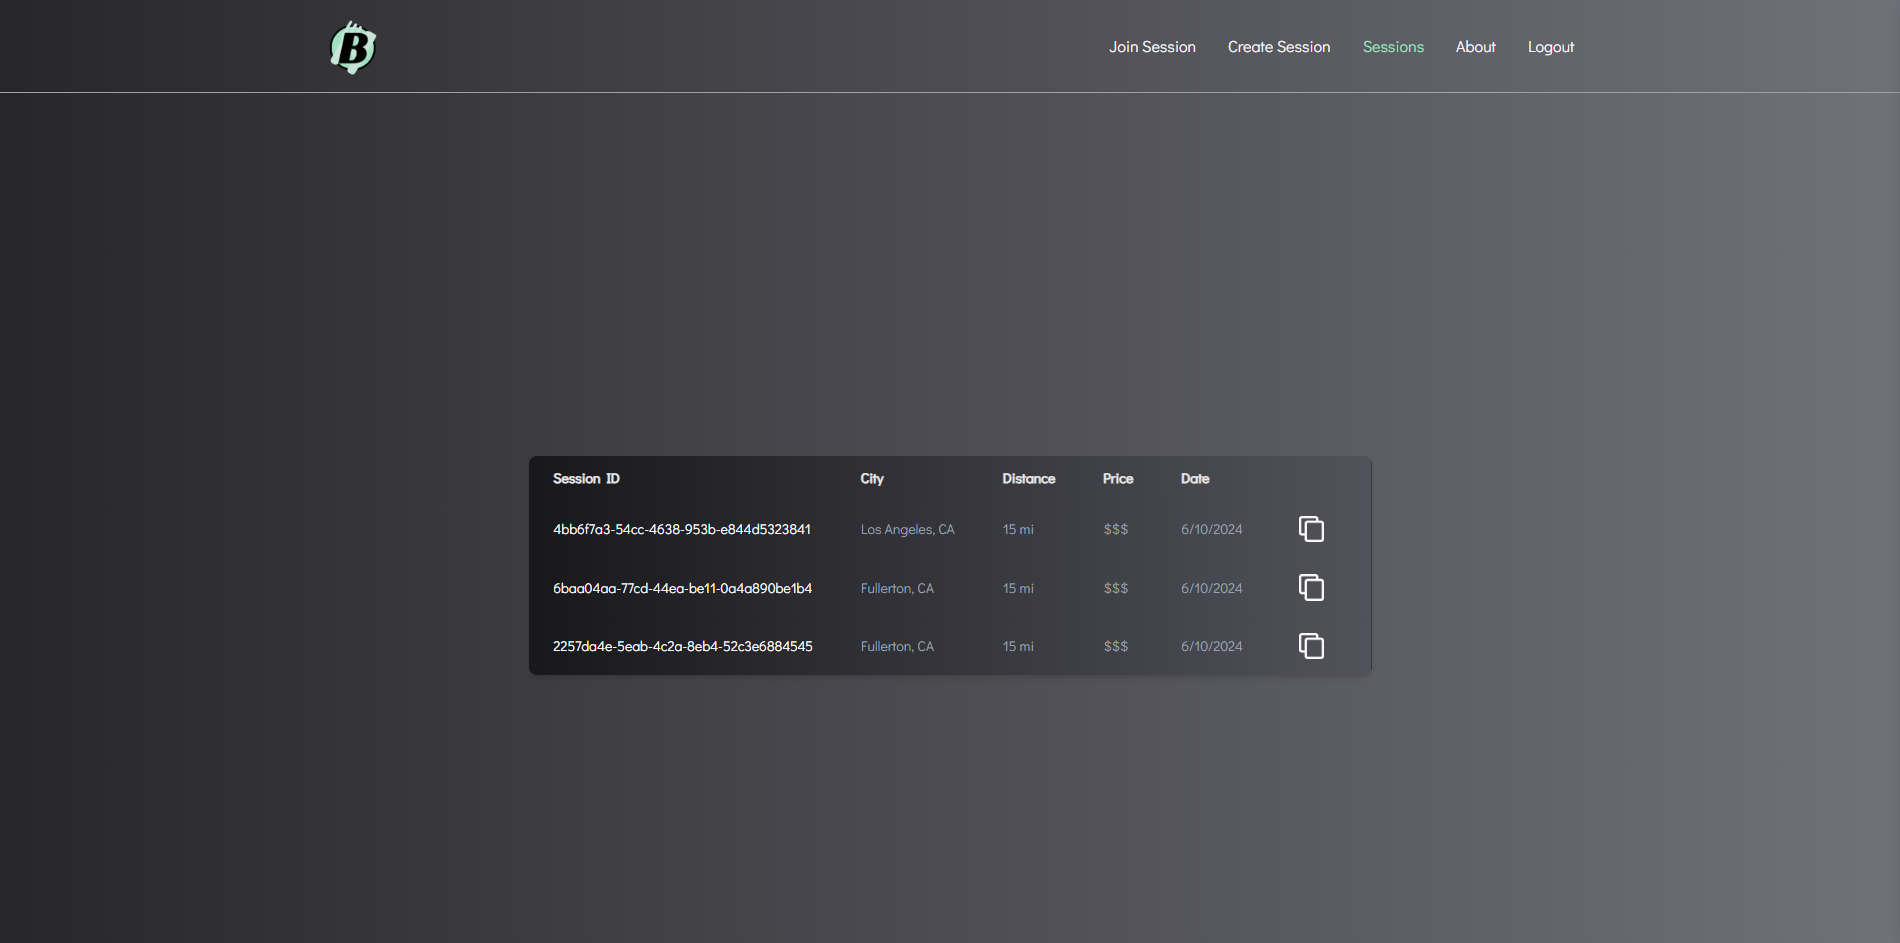Select session ID 2257da4e-5eab-4c2a-8eb4-52c3e6884545
Image resolution: width=1900 pixels, height=943 pixels.
click(x=682, y=646)
